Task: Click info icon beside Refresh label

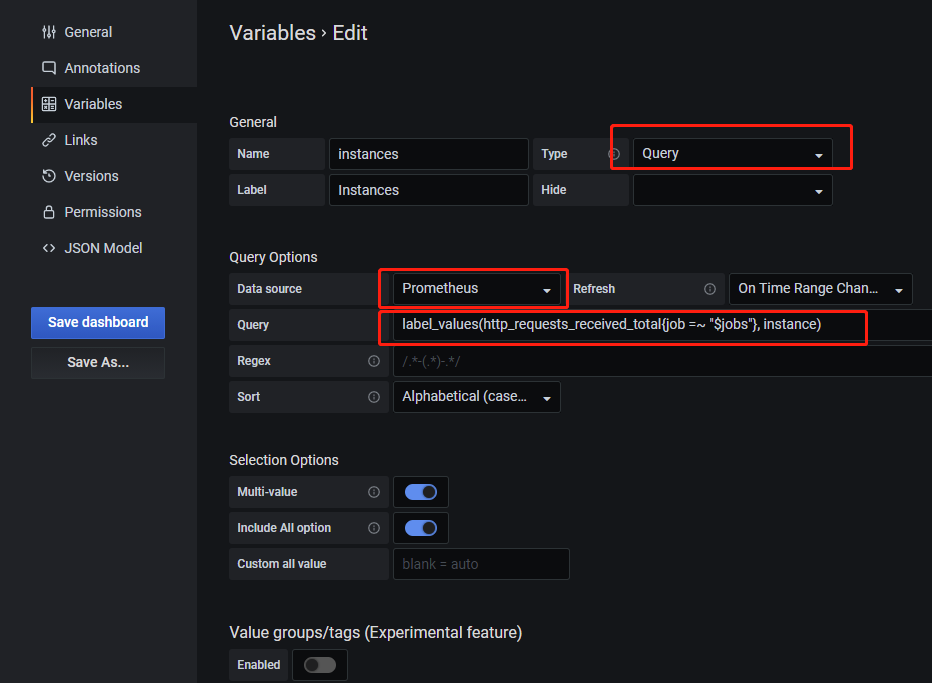Action: [x=710, y=289]
